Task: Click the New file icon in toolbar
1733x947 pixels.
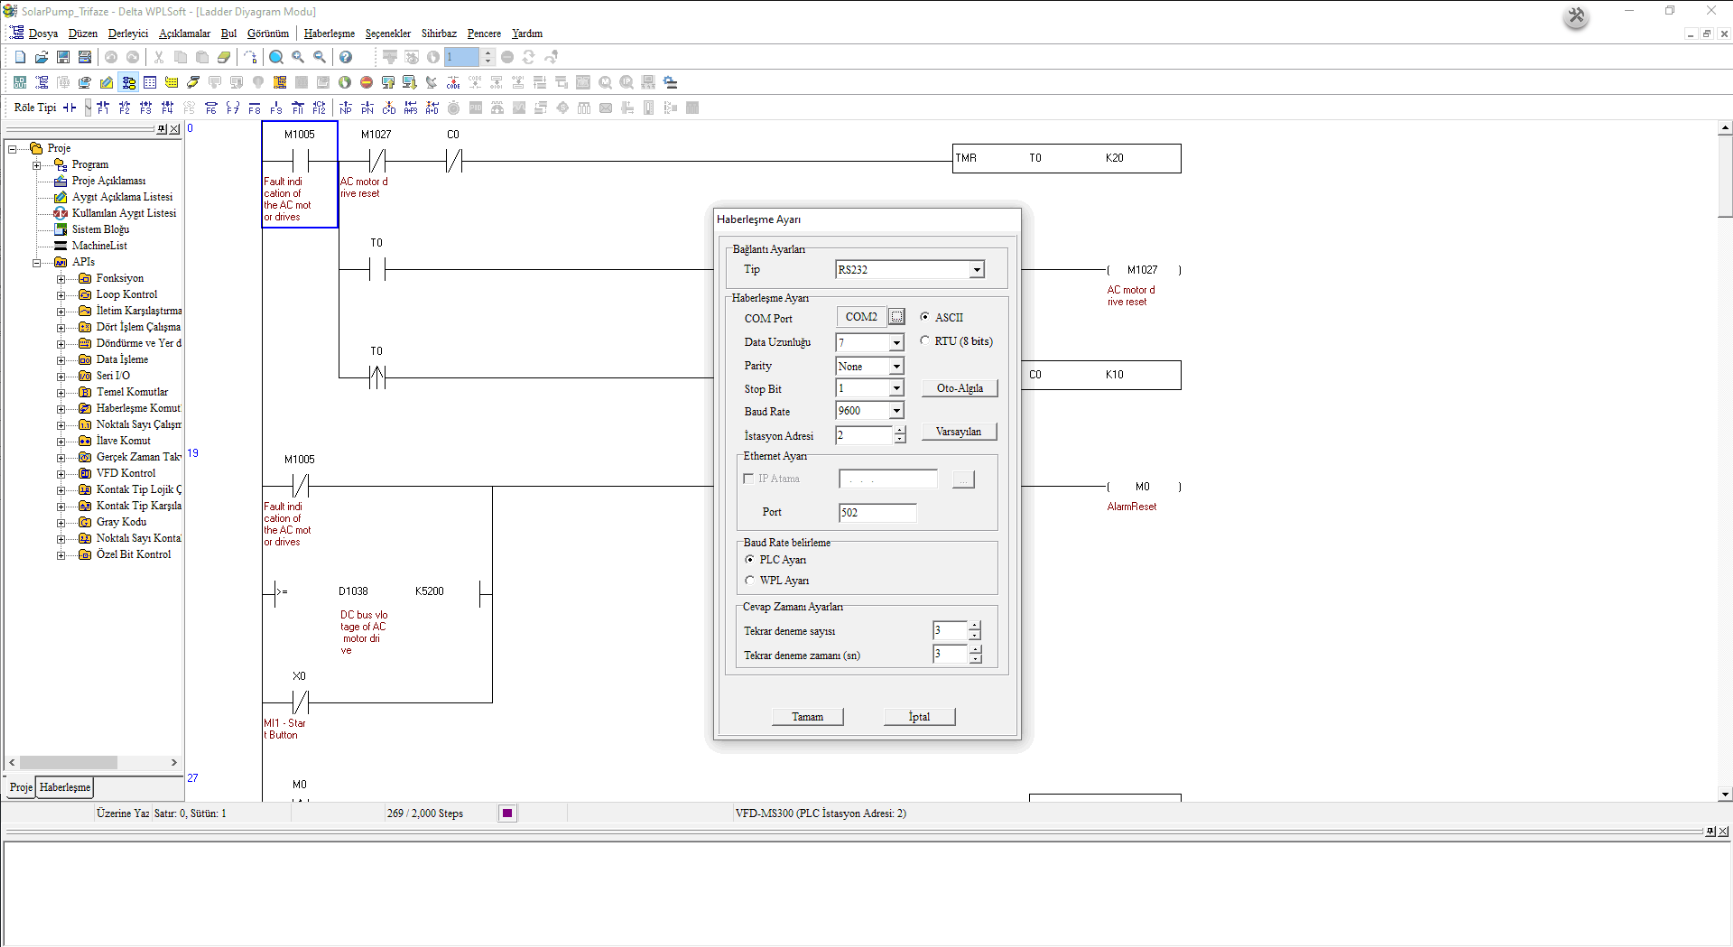Action: (20, 57)
